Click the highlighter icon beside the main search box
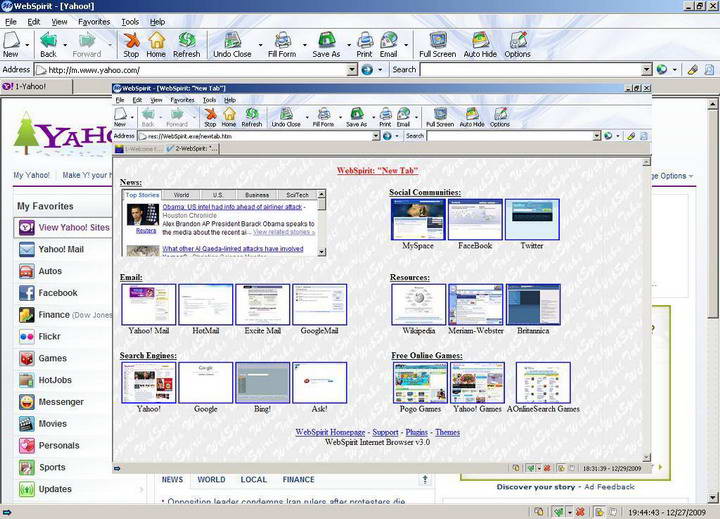Image resolution: width=720 pixels, height=519 pixels. [x=693, y=70]
